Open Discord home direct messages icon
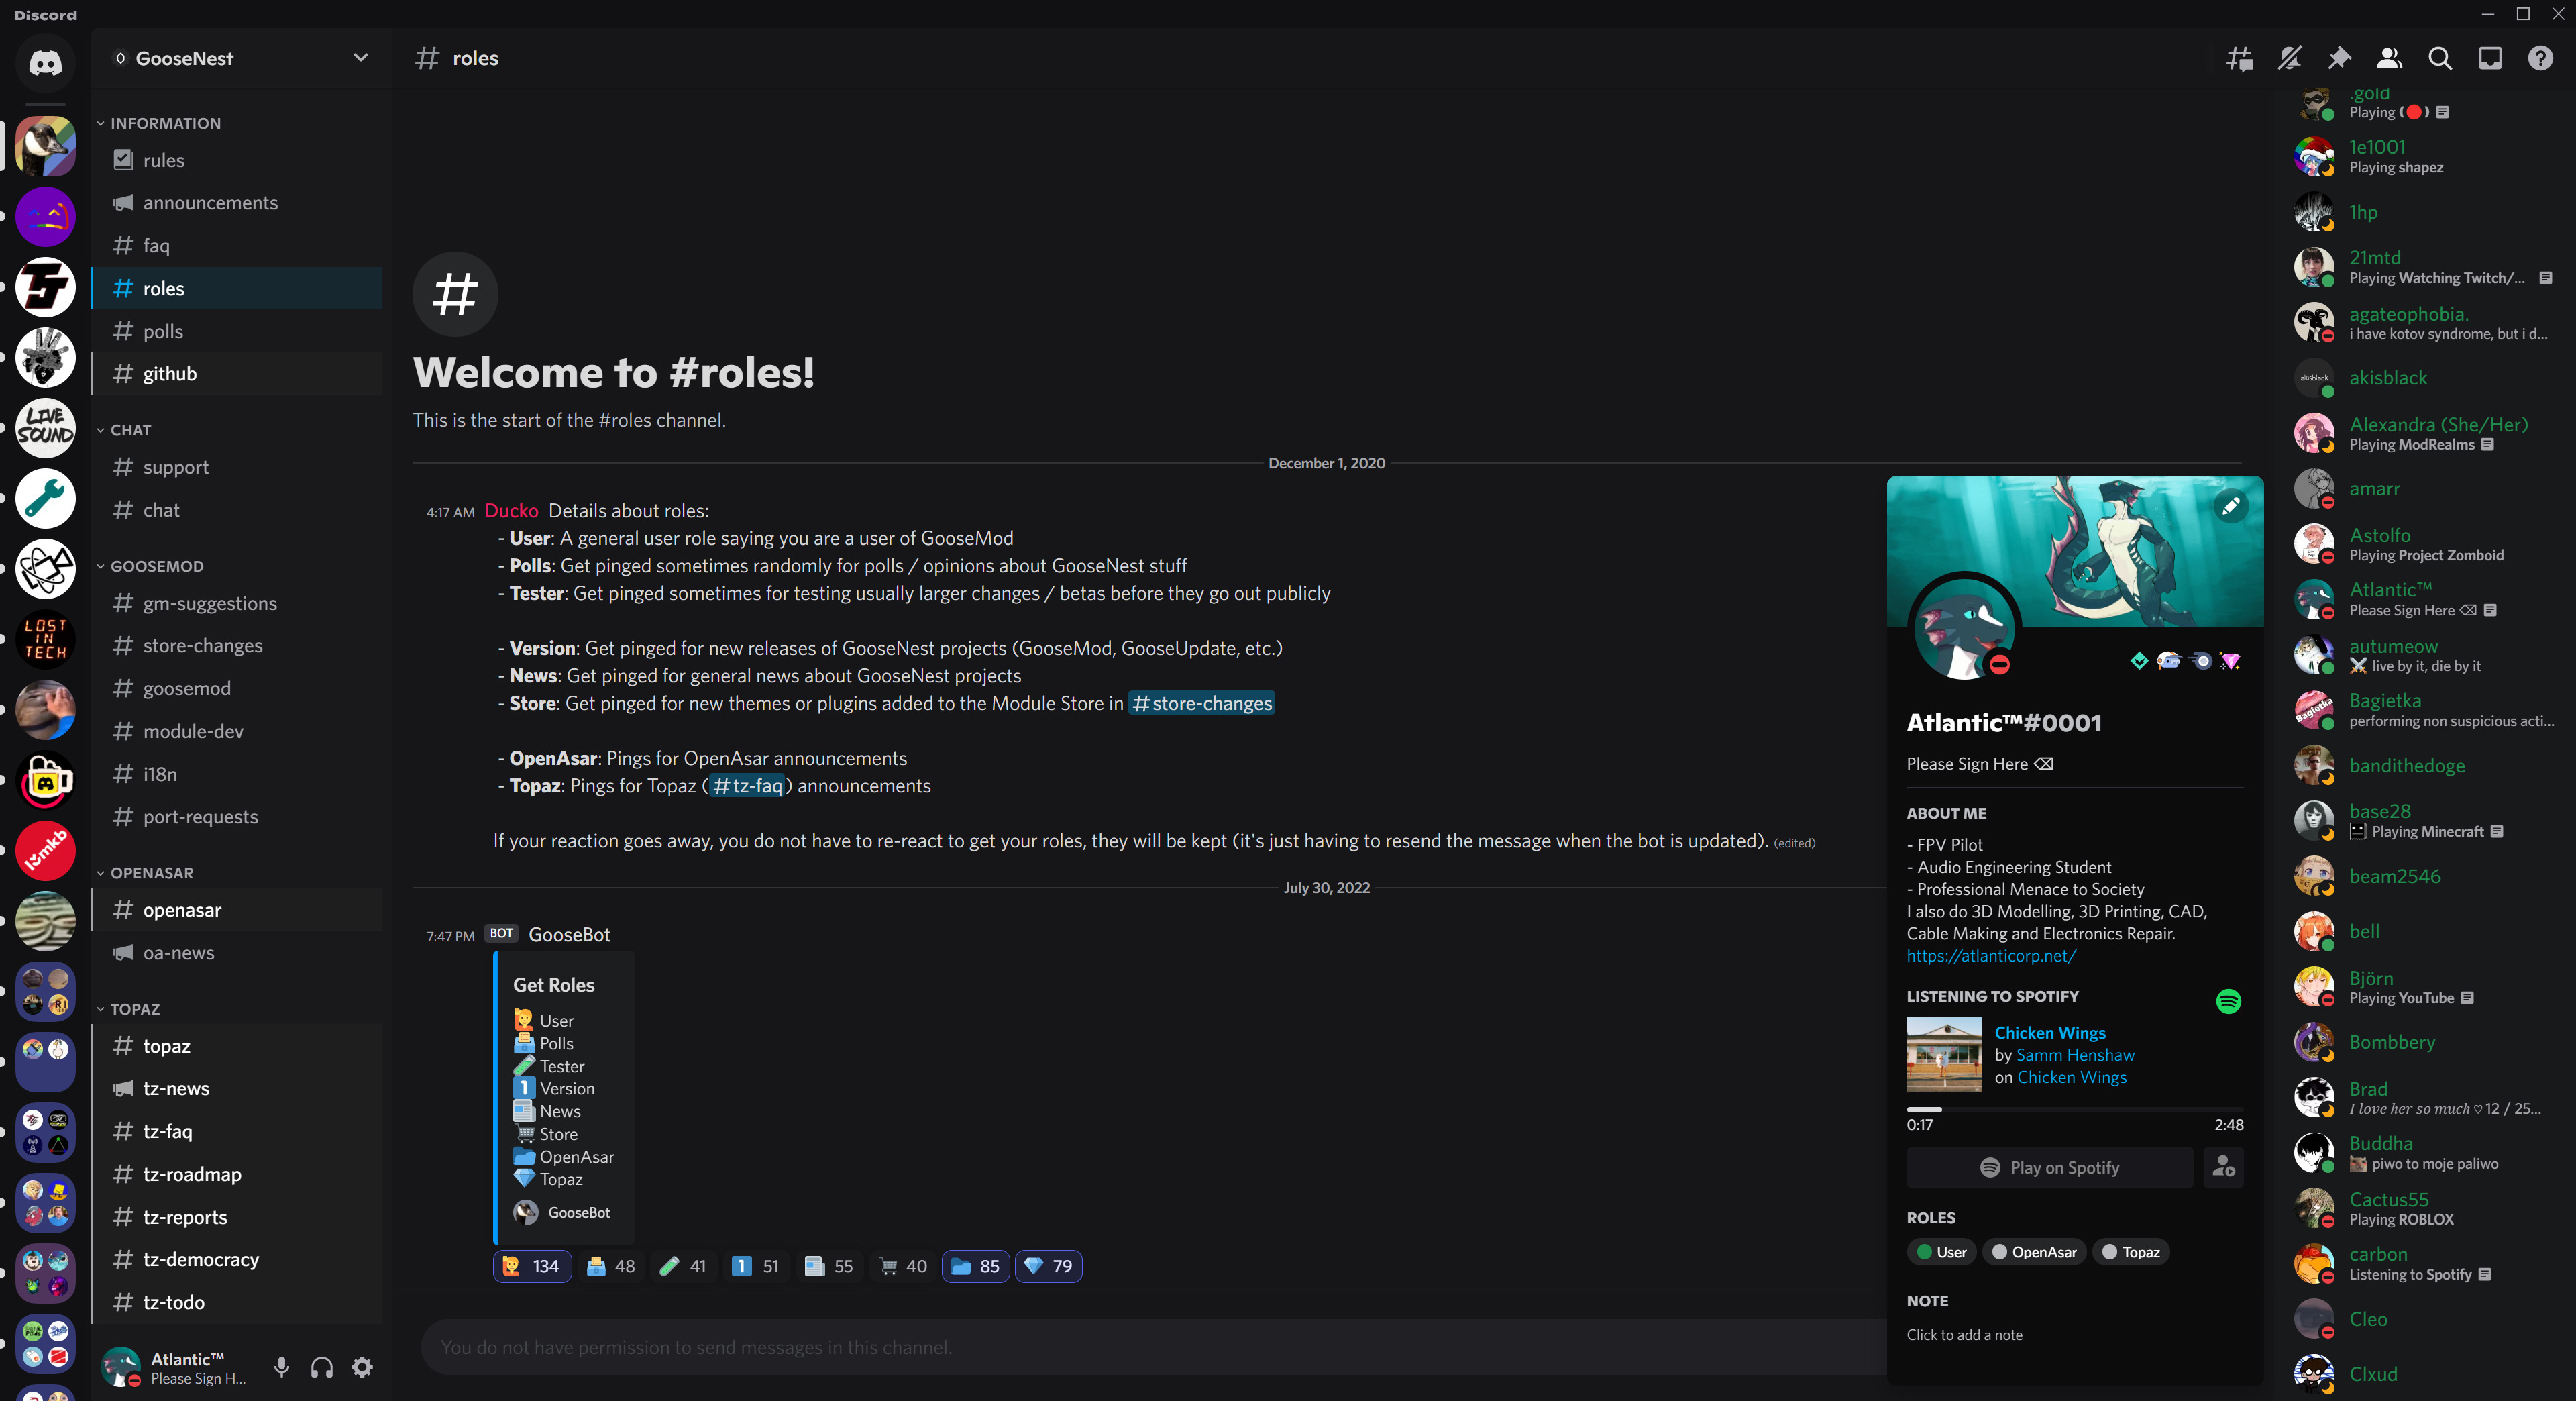 point(45,63)
